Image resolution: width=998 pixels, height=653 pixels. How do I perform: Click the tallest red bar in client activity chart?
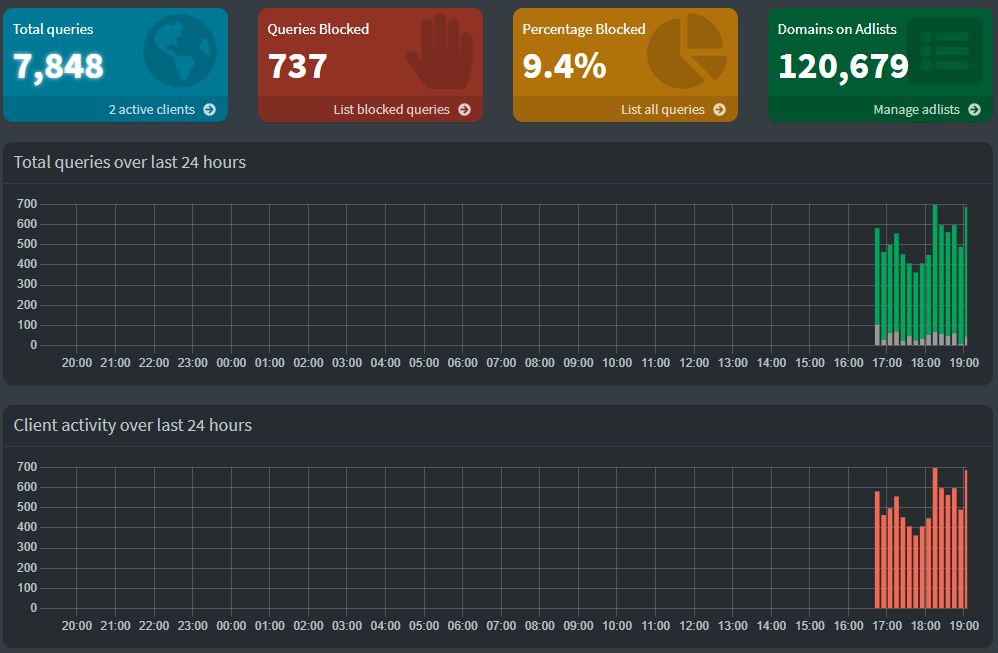pyautogui.click(x=935, y=538)
